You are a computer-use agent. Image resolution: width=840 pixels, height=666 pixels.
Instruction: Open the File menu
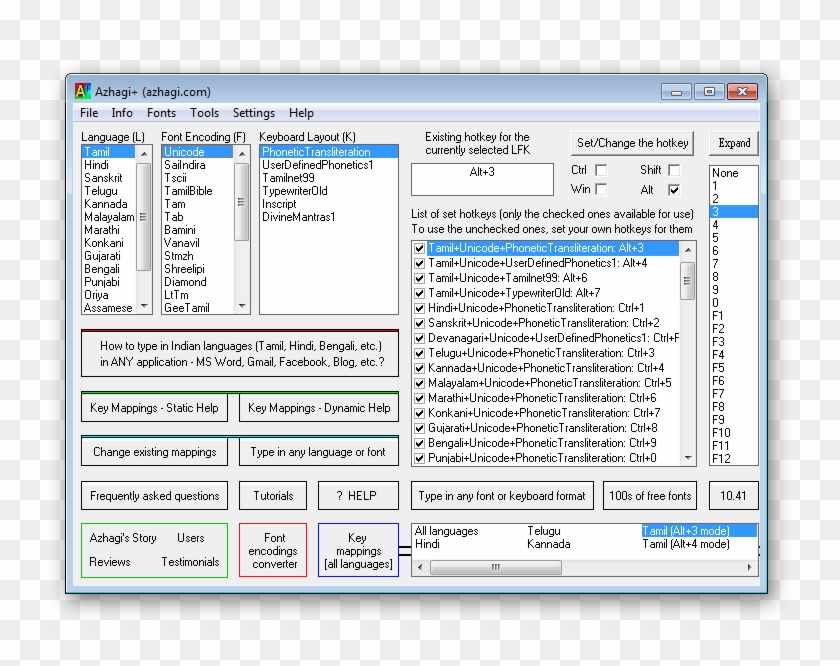pos(89,113)
